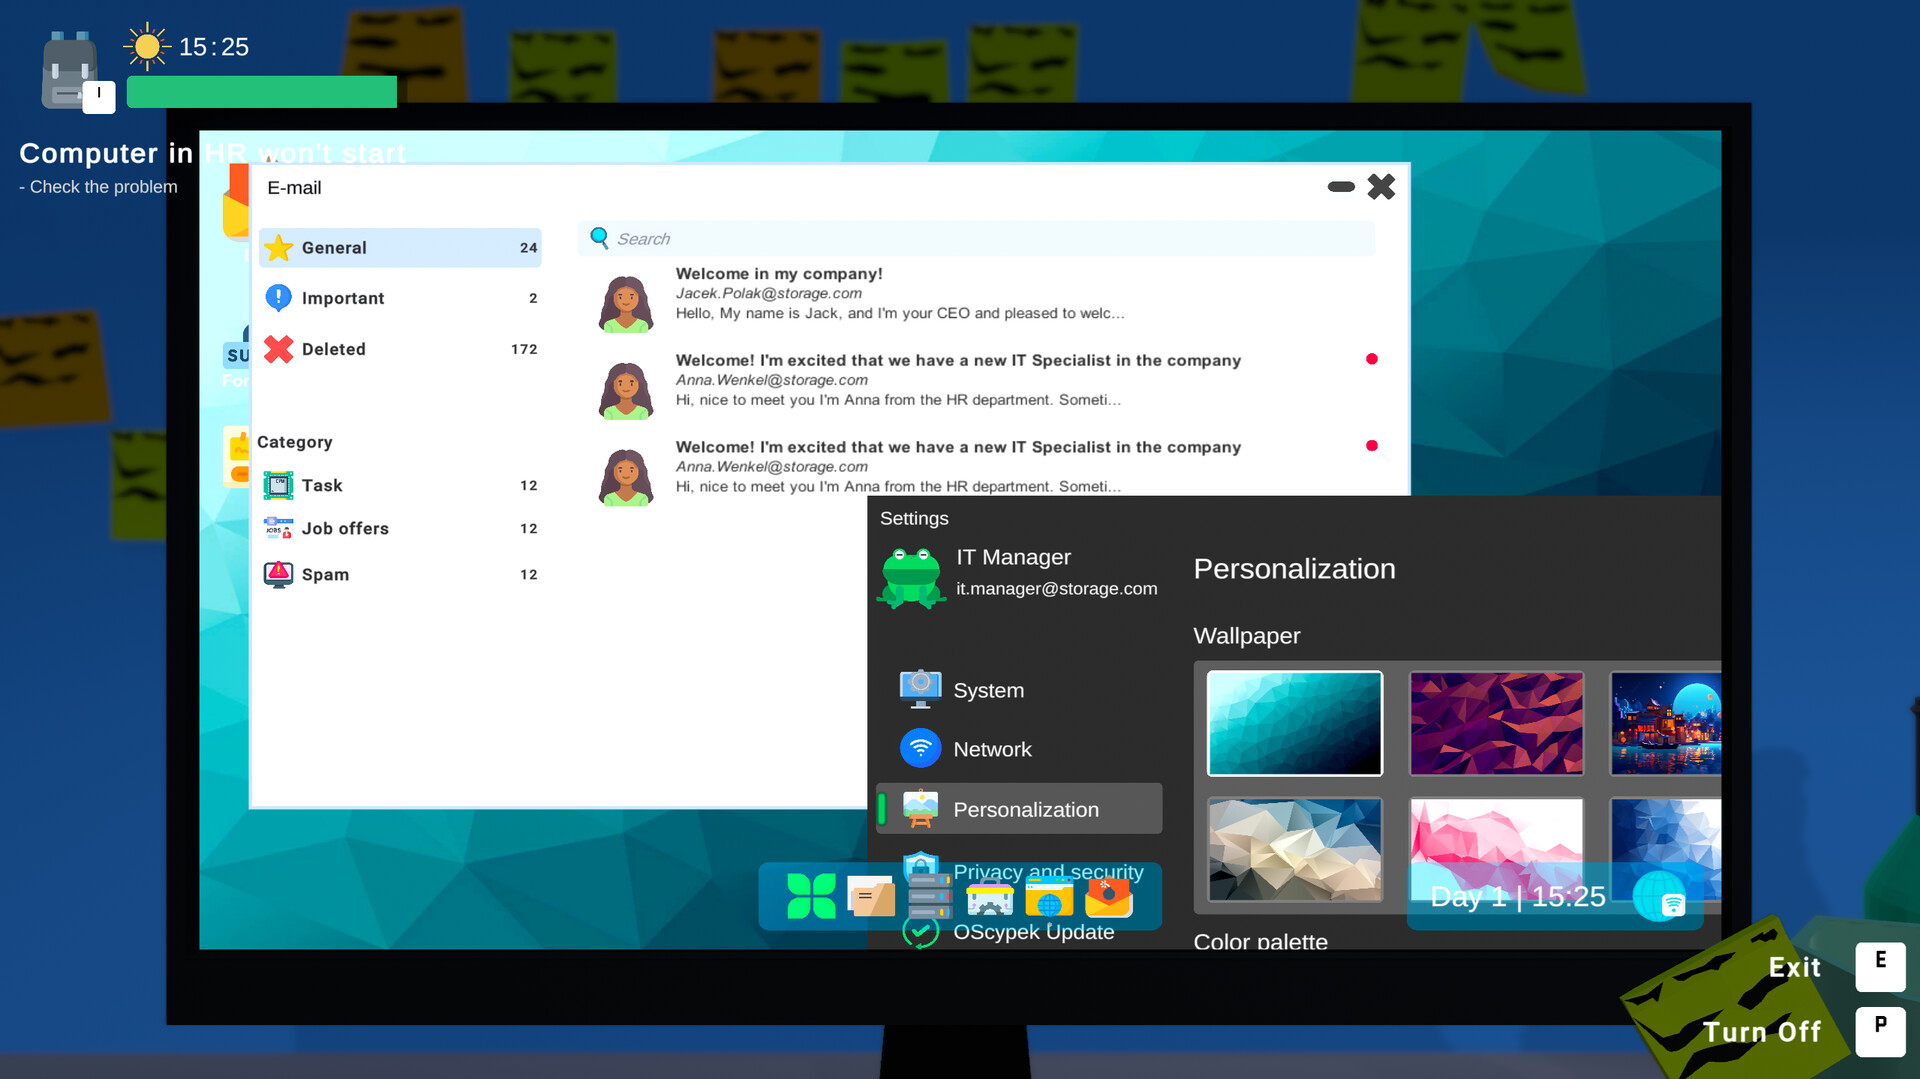Screen dimensions: 1920x1079
Task: Select the purple red polygon wallpaper
Action: click(1496, 723)
